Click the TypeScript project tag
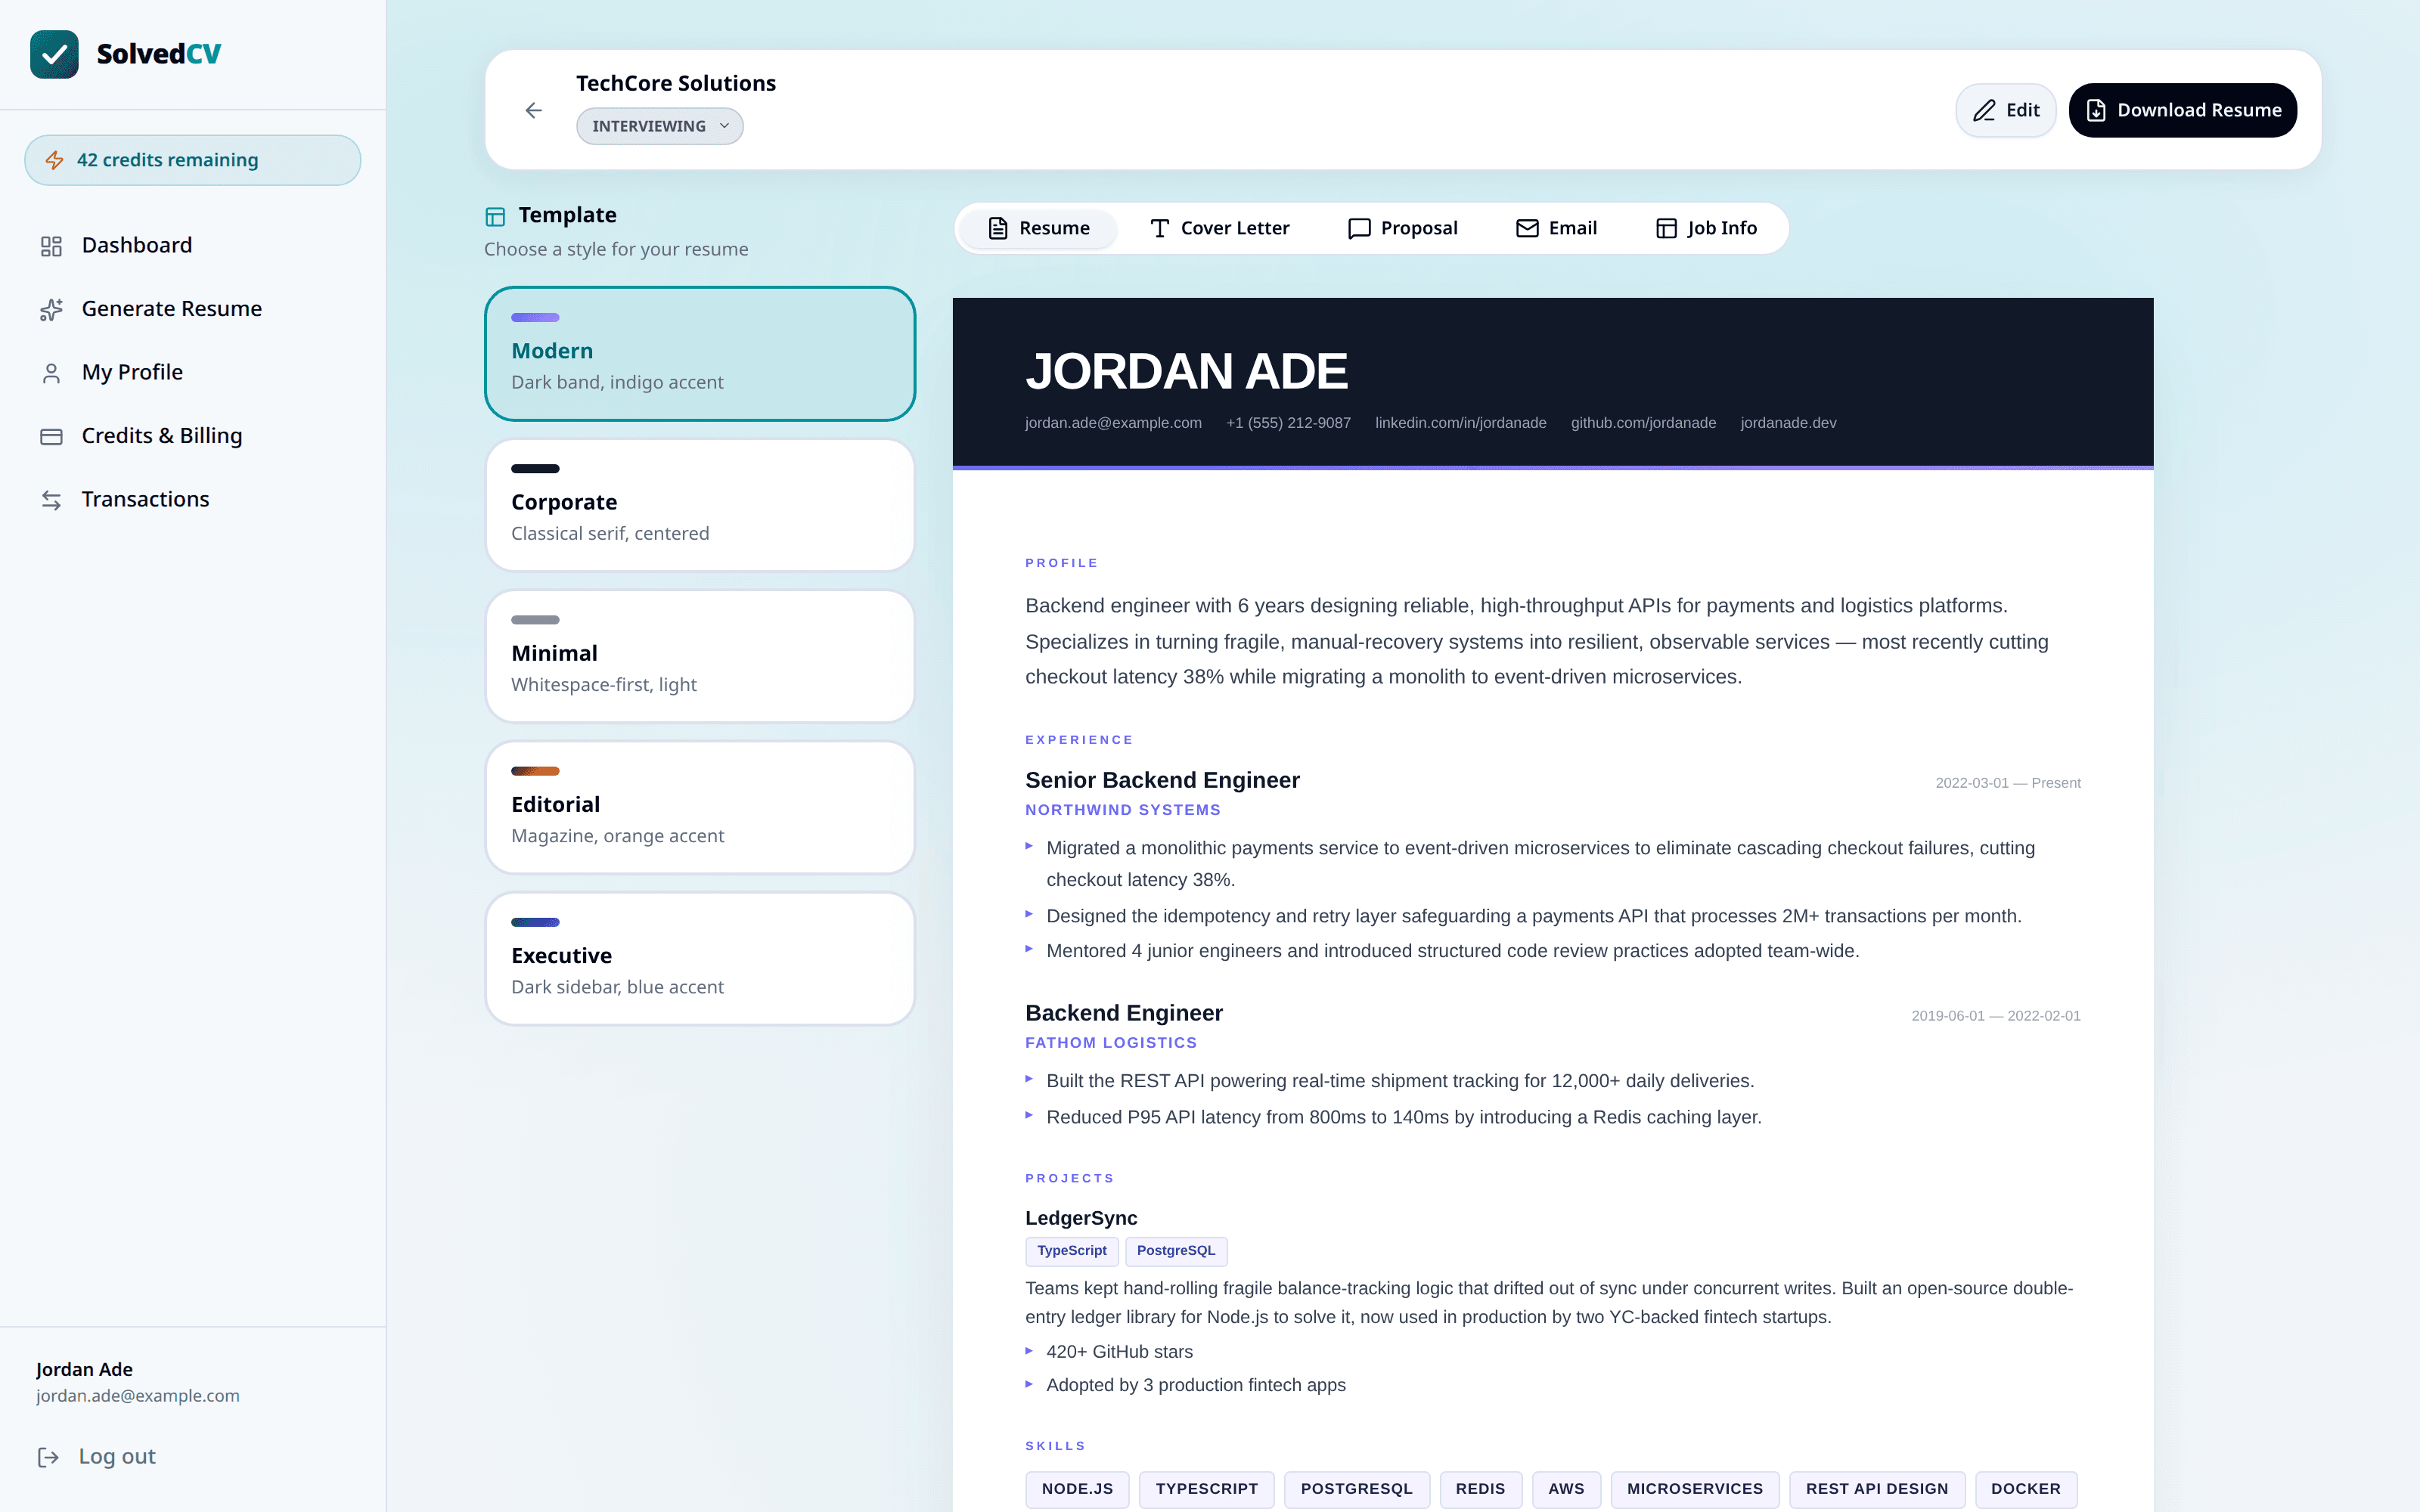This screenshot has width=2420, height=1512. pyautogui.click(x=1071, y=1251)
